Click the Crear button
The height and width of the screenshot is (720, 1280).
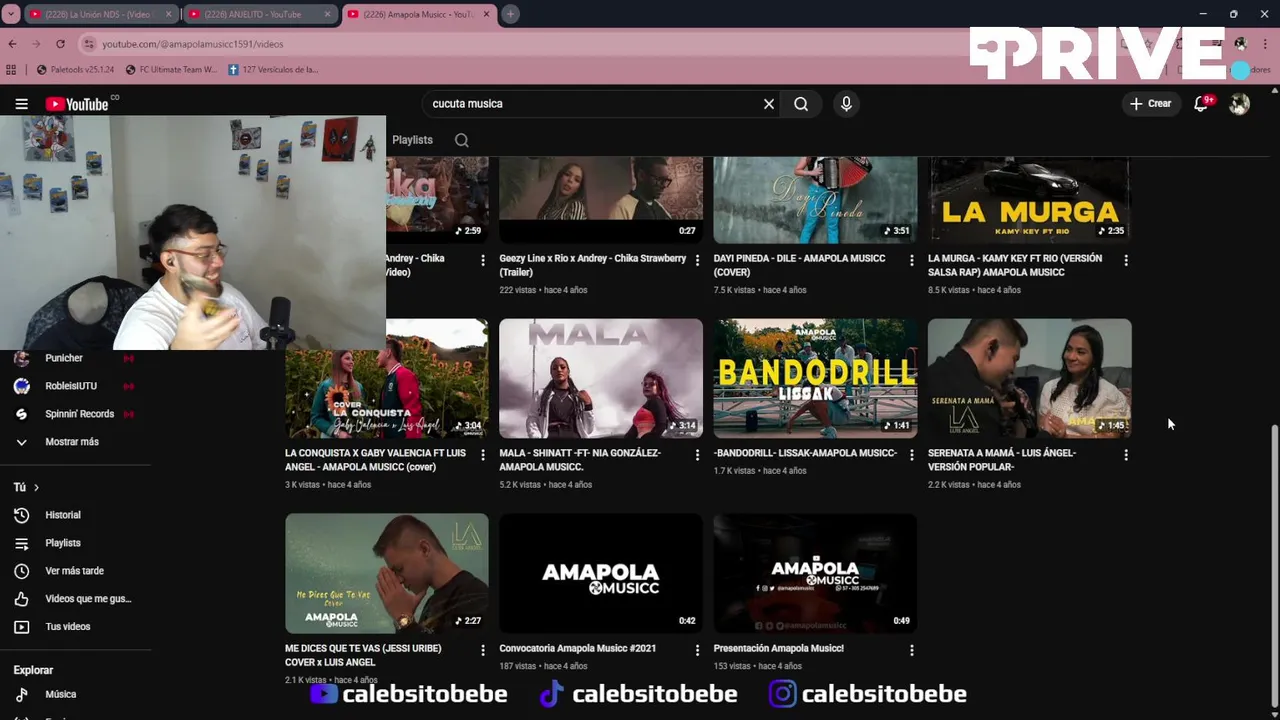tap(1150, 104)
